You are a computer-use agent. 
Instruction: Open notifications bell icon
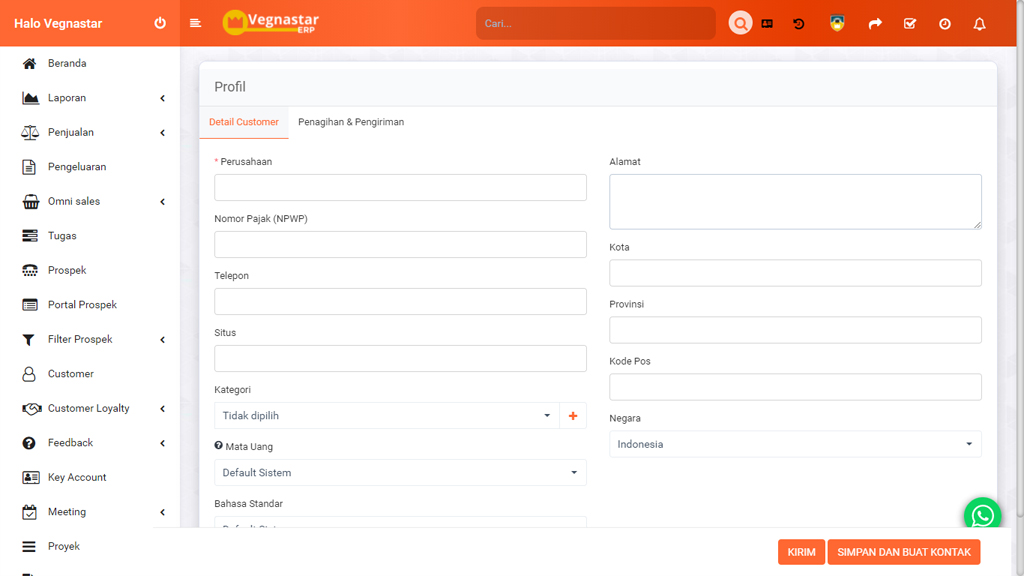[980, 23]
